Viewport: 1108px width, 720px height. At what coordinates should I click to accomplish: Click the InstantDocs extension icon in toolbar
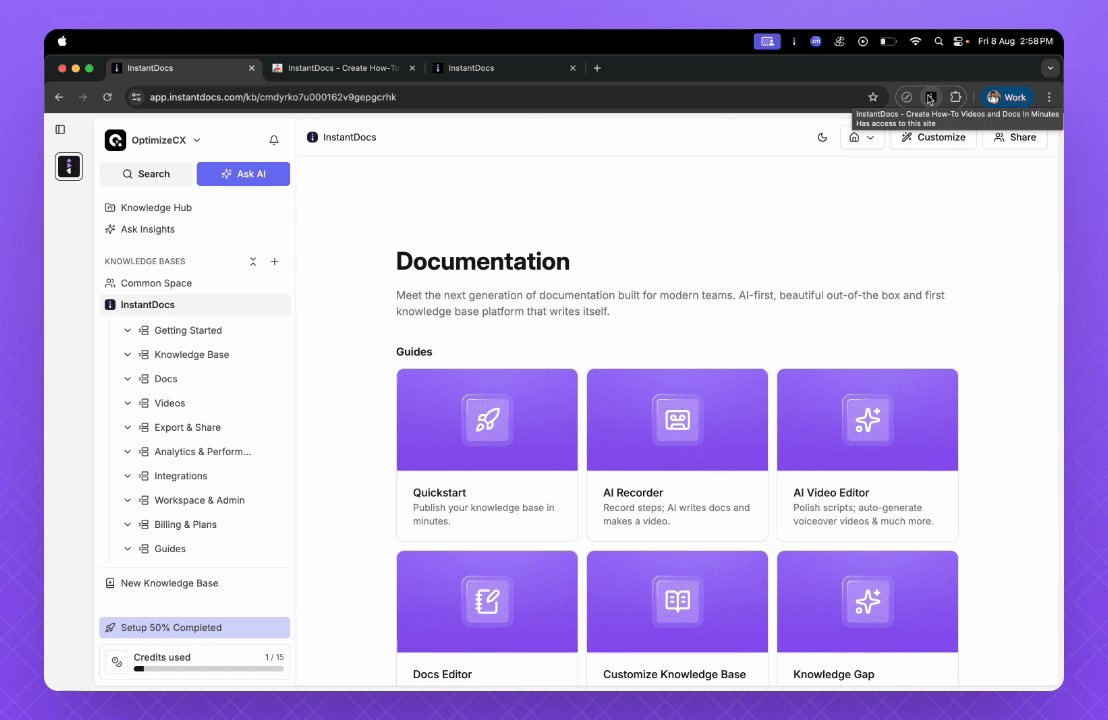click(x=930, y=97)
